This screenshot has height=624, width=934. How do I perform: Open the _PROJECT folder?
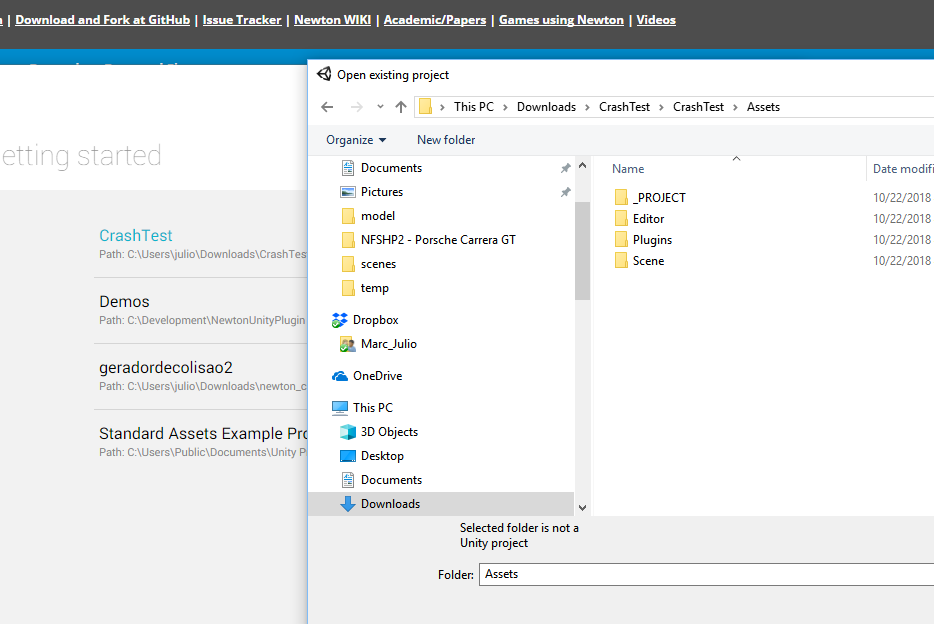659,198
